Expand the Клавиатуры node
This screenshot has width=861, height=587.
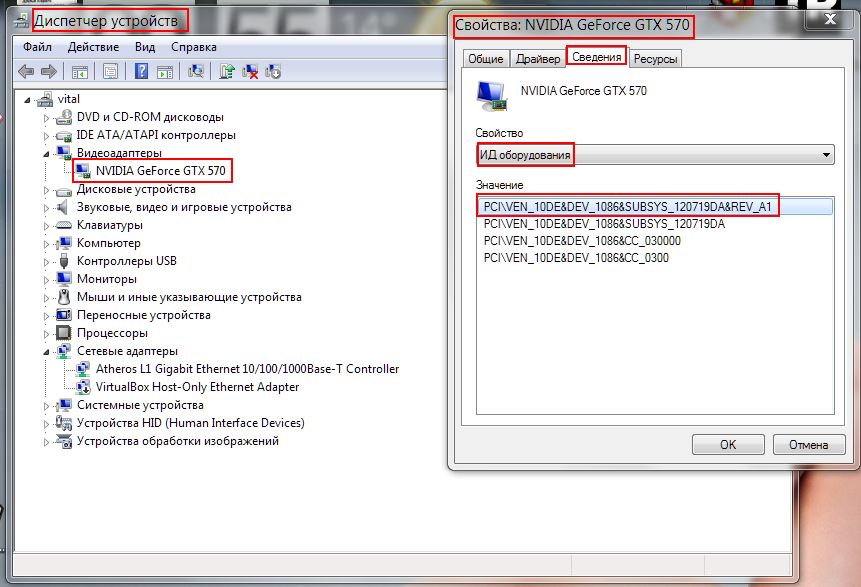click(x=46, y=226)
